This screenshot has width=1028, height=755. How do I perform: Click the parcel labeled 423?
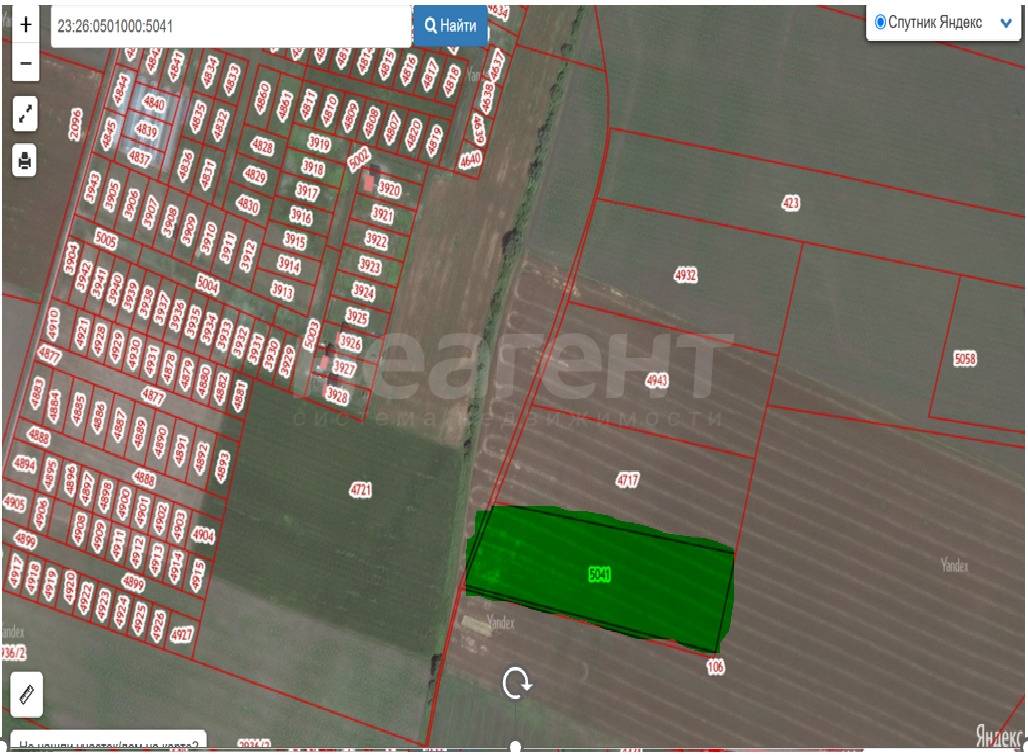pyautogui.click(x=790, y=204)
